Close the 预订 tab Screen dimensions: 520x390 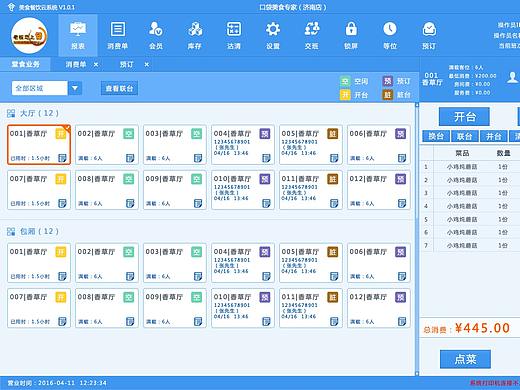point(147,64)
